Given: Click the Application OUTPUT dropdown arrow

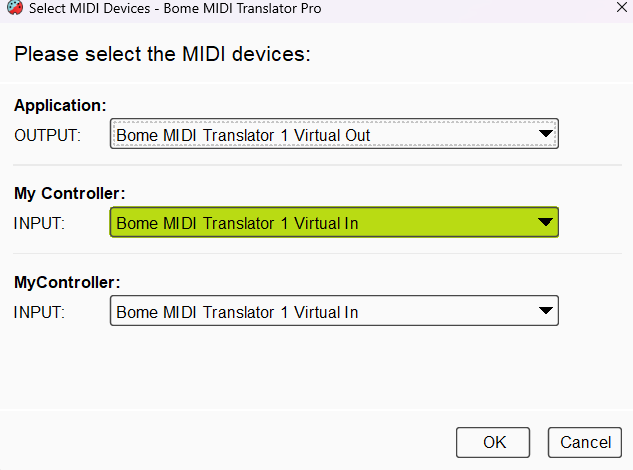Looking at the screenshot, I should click(545, 134).
